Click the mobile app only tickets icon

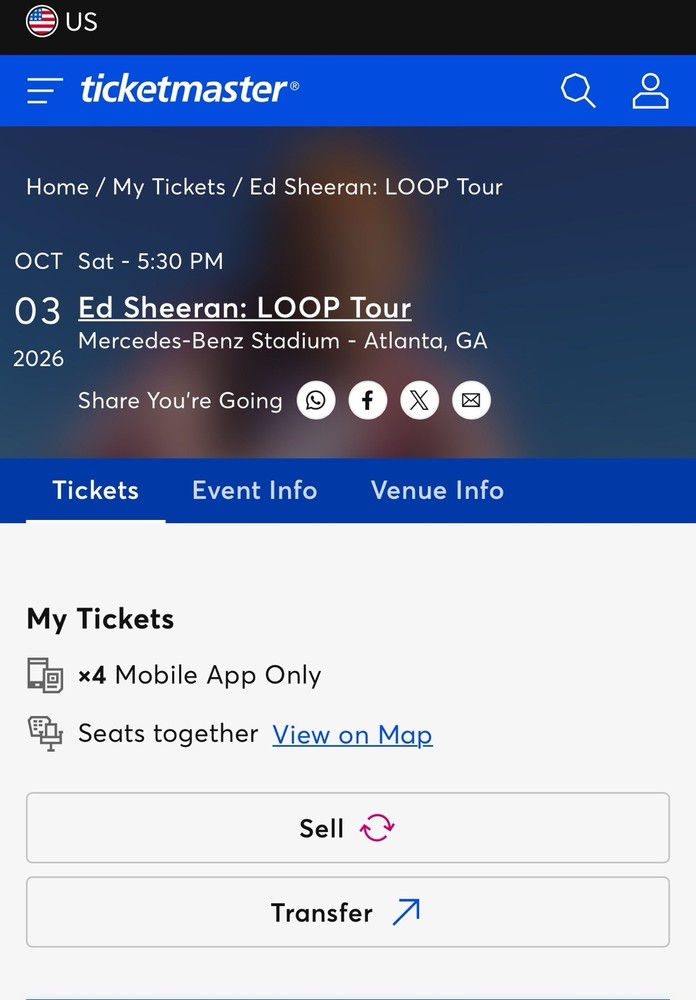pyautogui.click(x=44, y=674)
